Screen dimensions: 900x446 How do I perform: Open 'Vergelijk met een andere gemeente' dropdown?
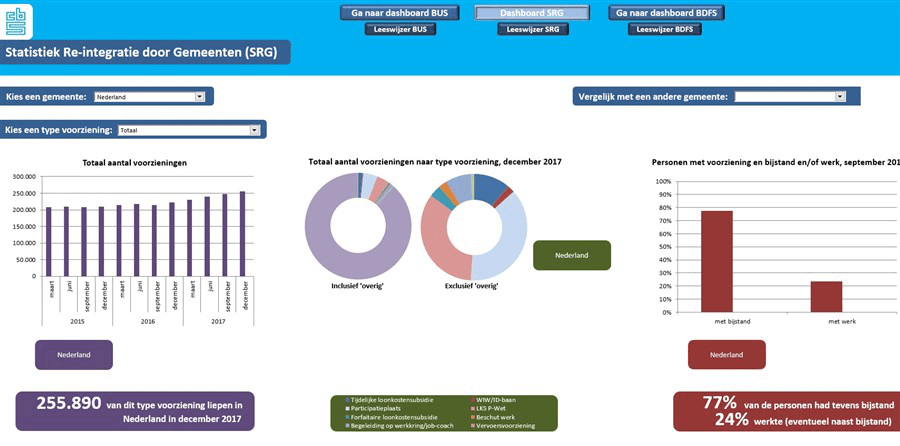pos(840,97)
